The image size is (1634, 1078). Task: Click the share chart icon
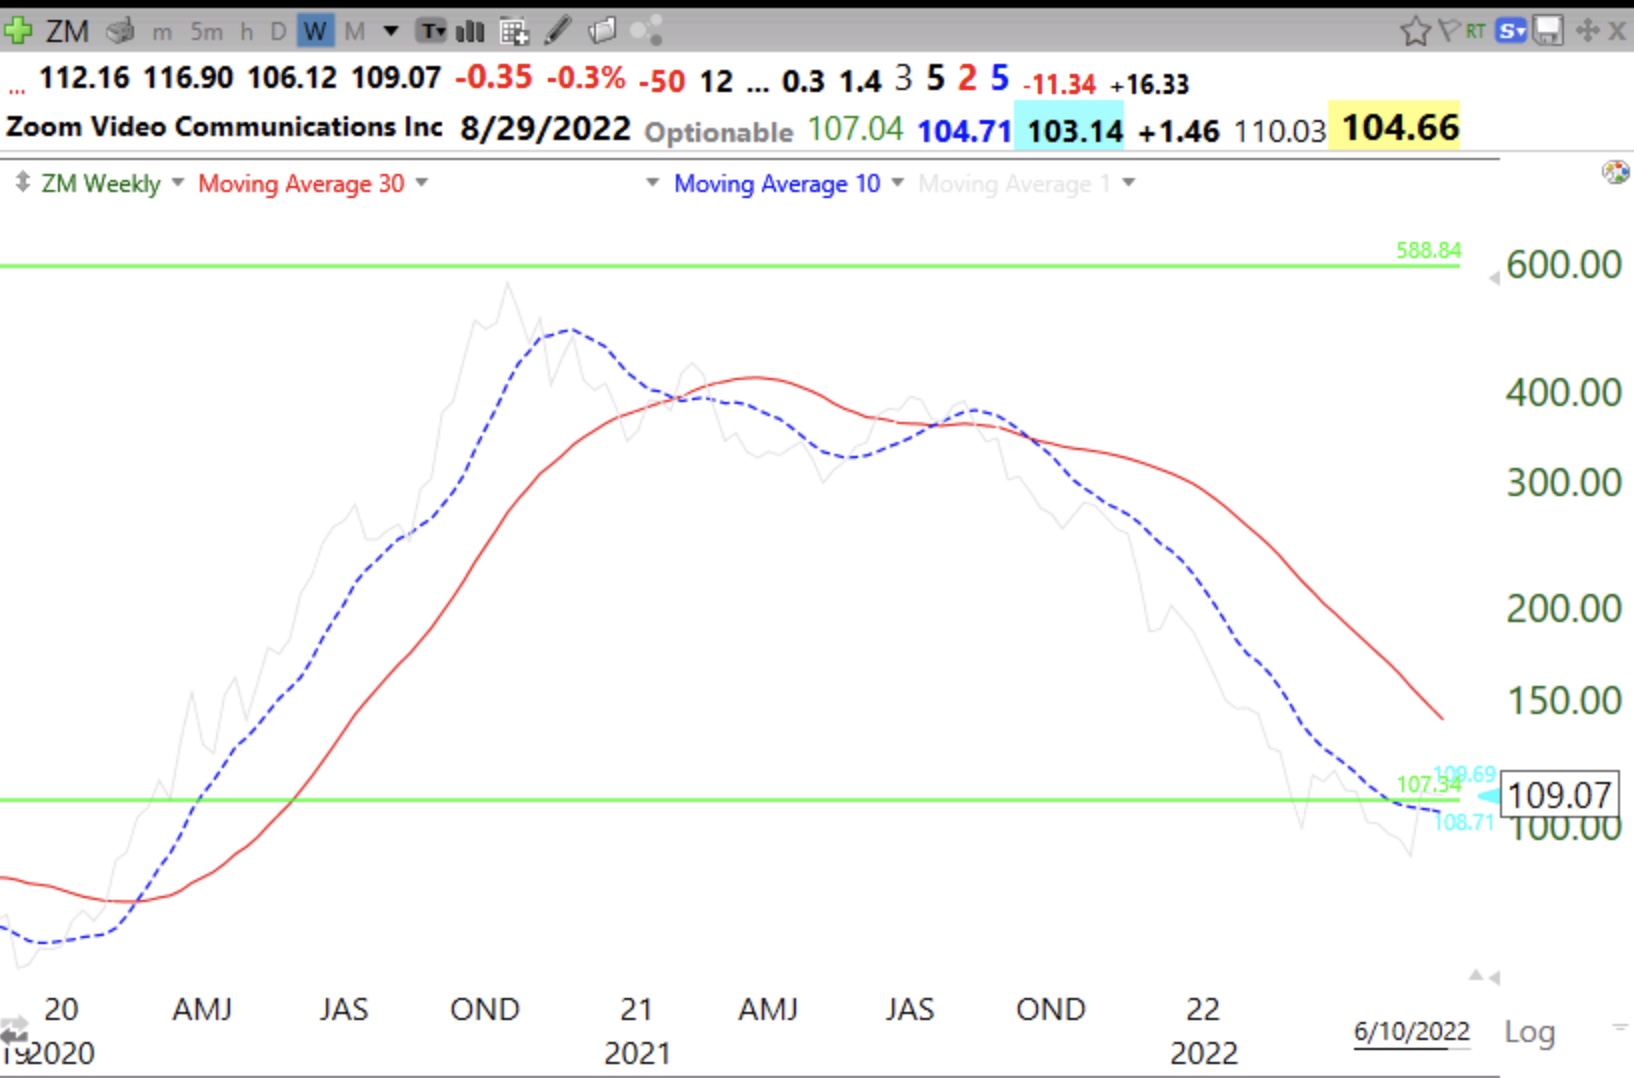646,31
